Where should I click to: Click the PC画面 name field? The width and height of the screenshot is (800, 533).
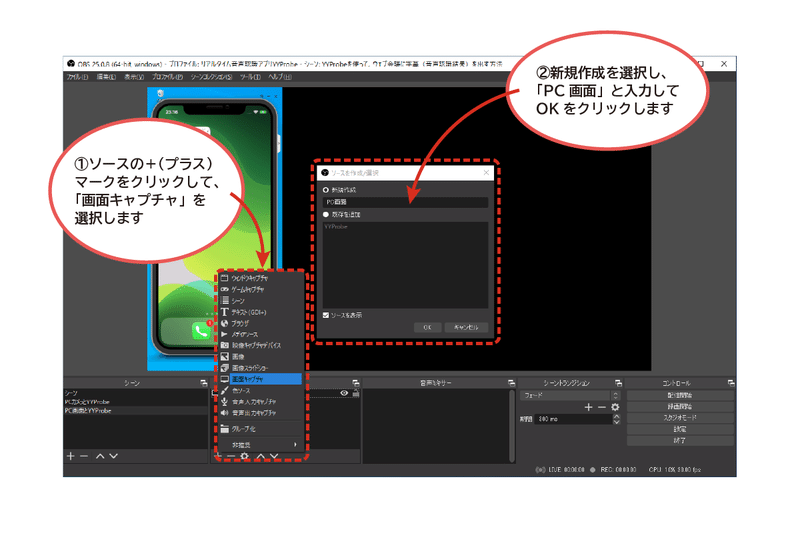click(405, 202)
